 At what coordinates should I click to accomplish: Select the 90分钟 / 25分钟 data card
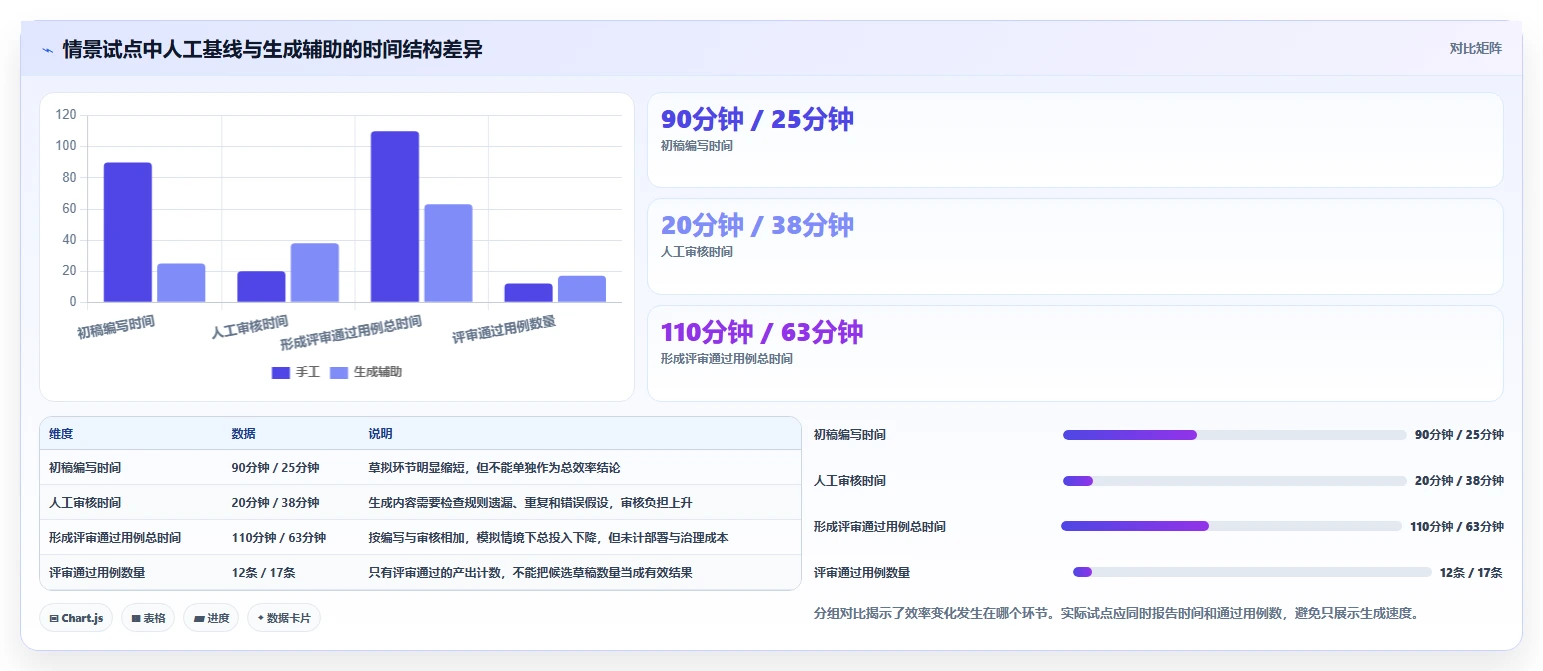point(1075,140)
